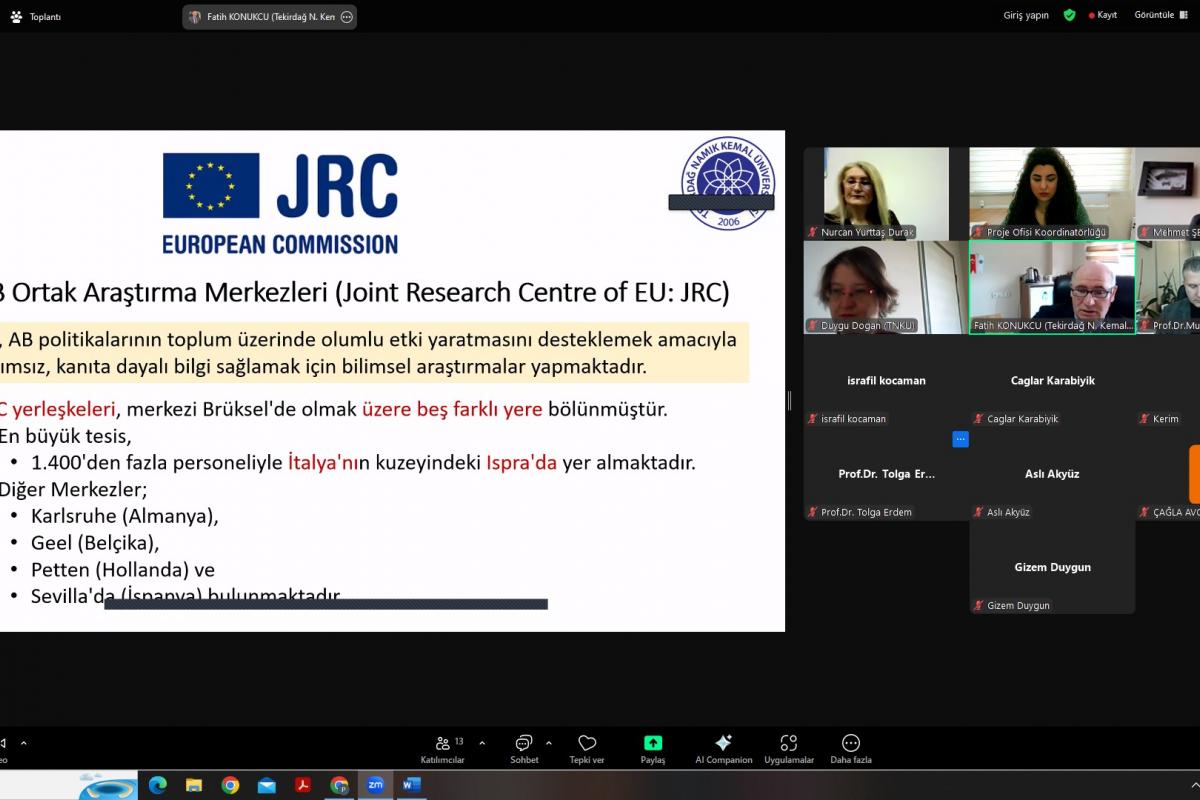Expand the audio options arrow in toolbar

[24, 743]
